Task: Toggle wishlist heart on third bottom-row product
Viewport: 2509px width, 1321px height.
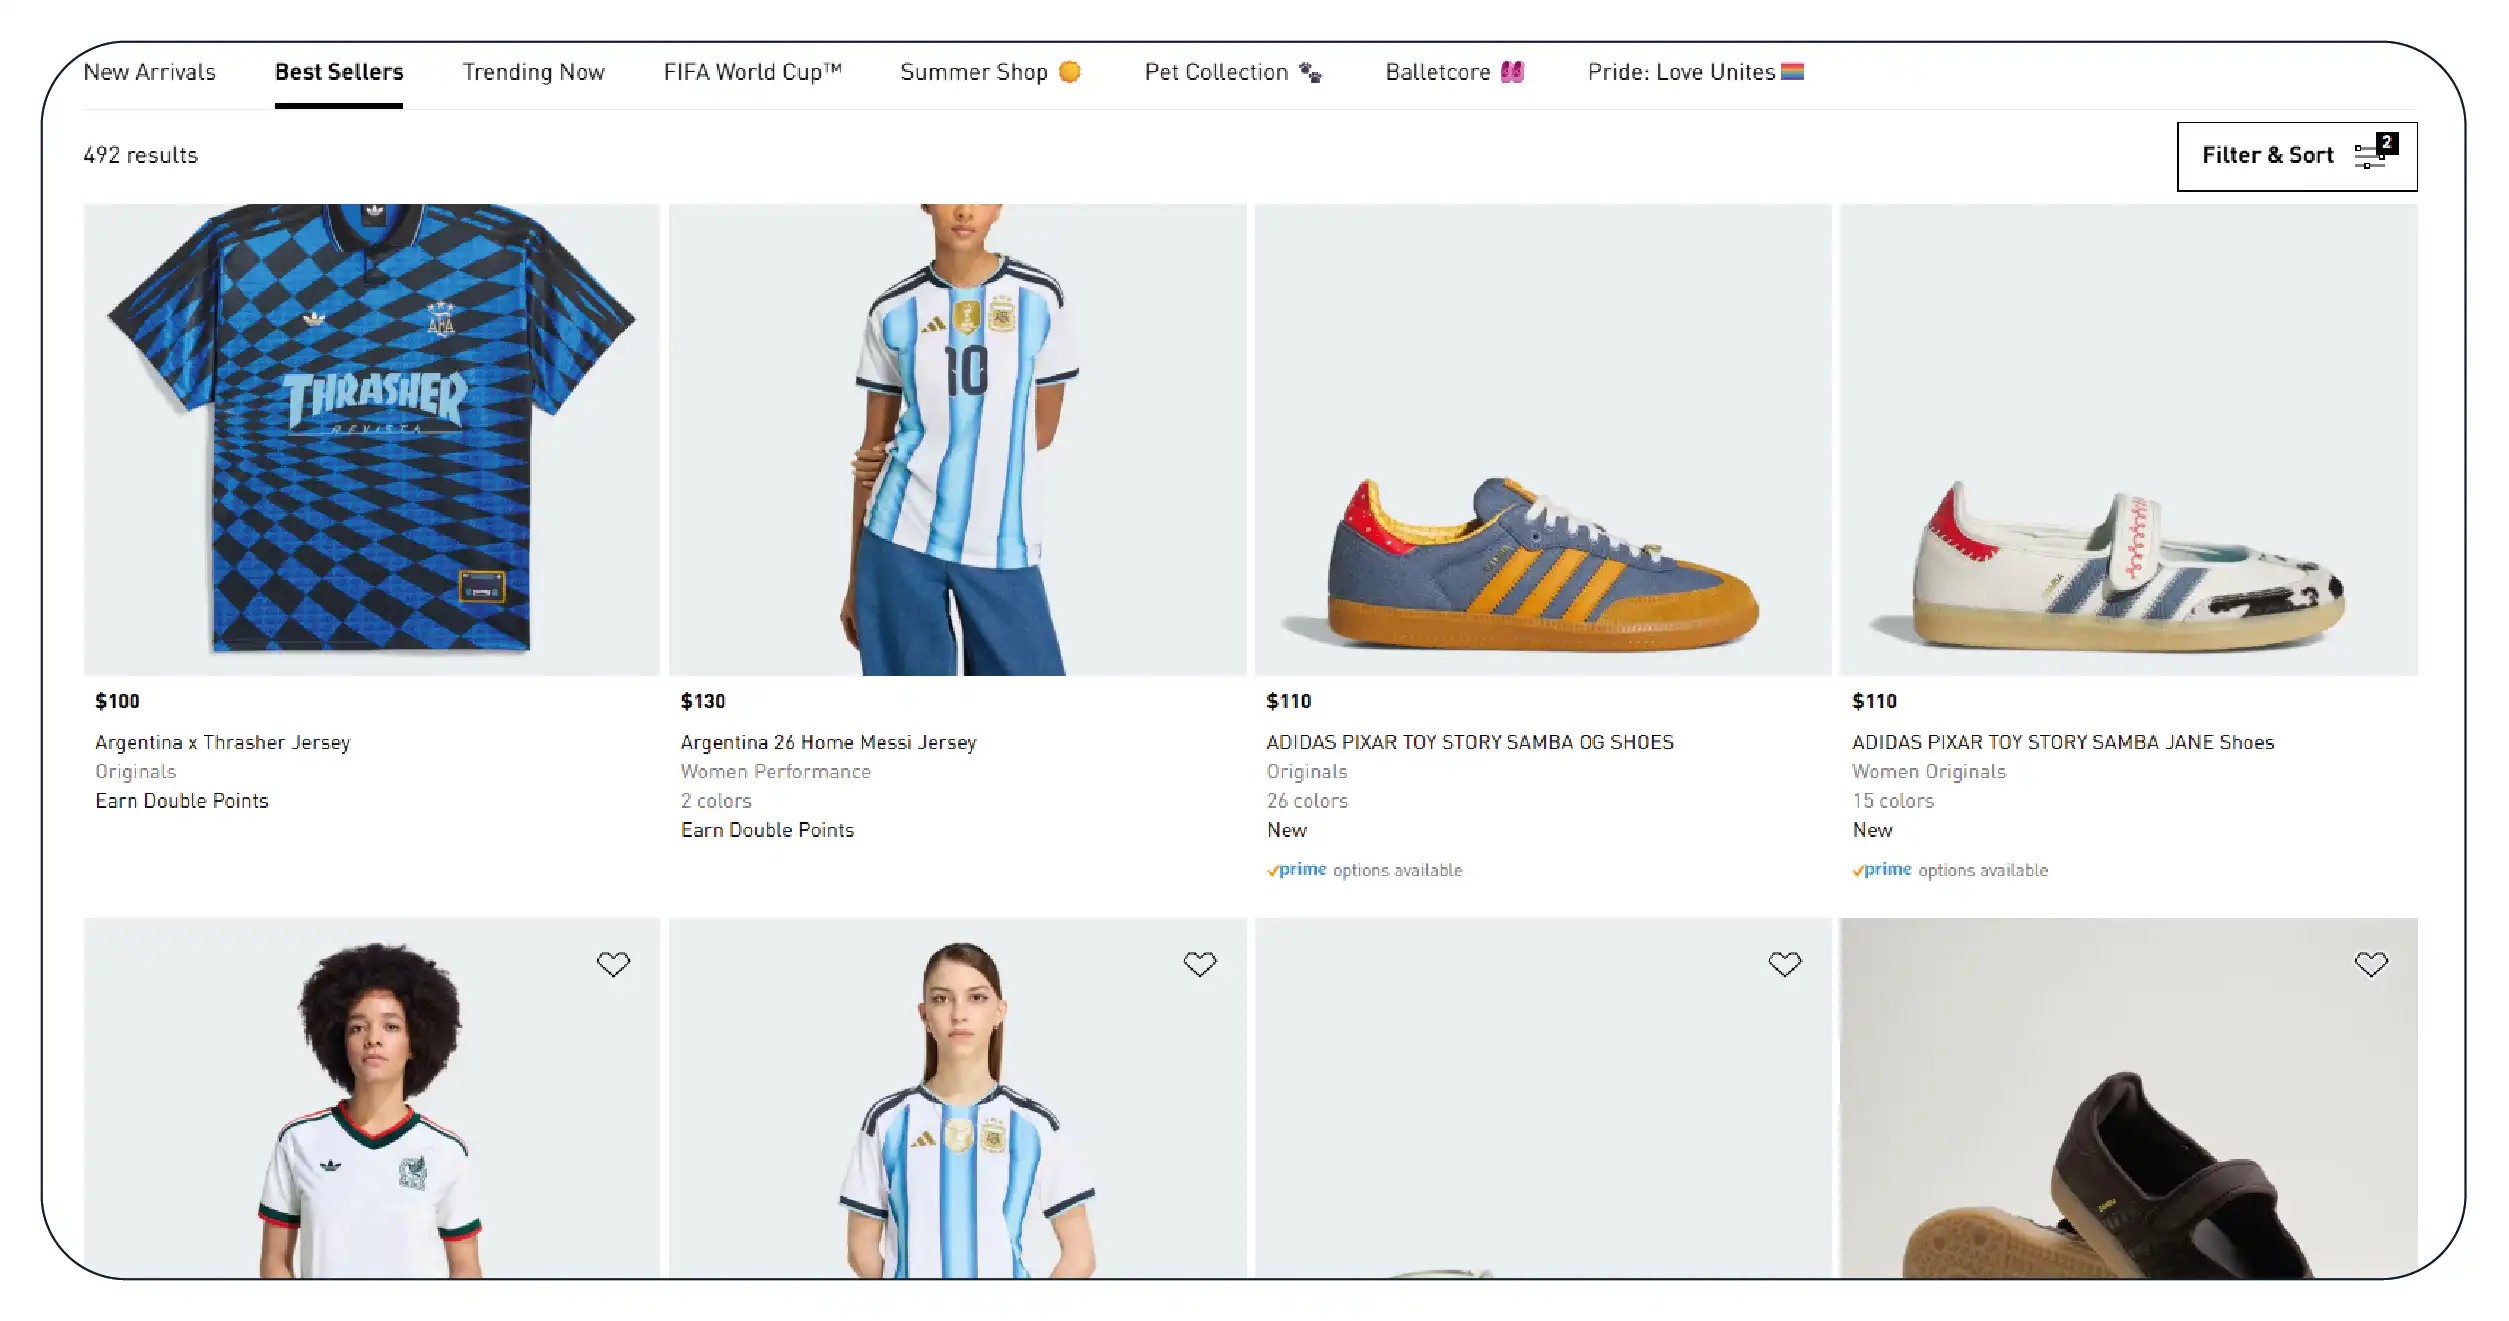Action: point(1784,964)
